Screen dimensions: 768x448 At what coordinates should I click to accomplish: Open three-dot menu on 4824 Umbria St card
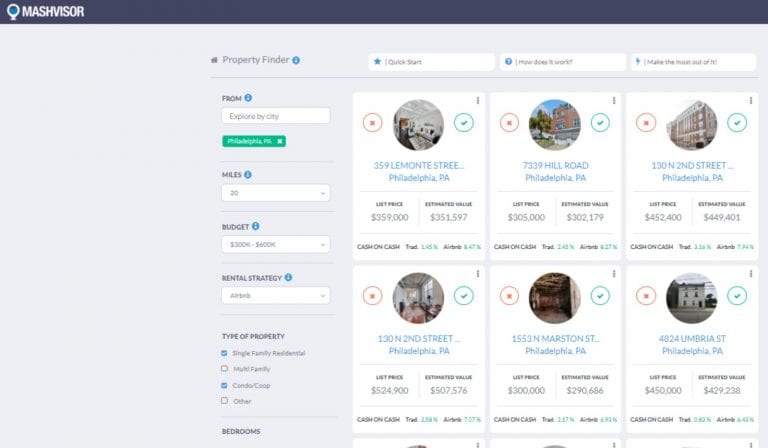752,273
